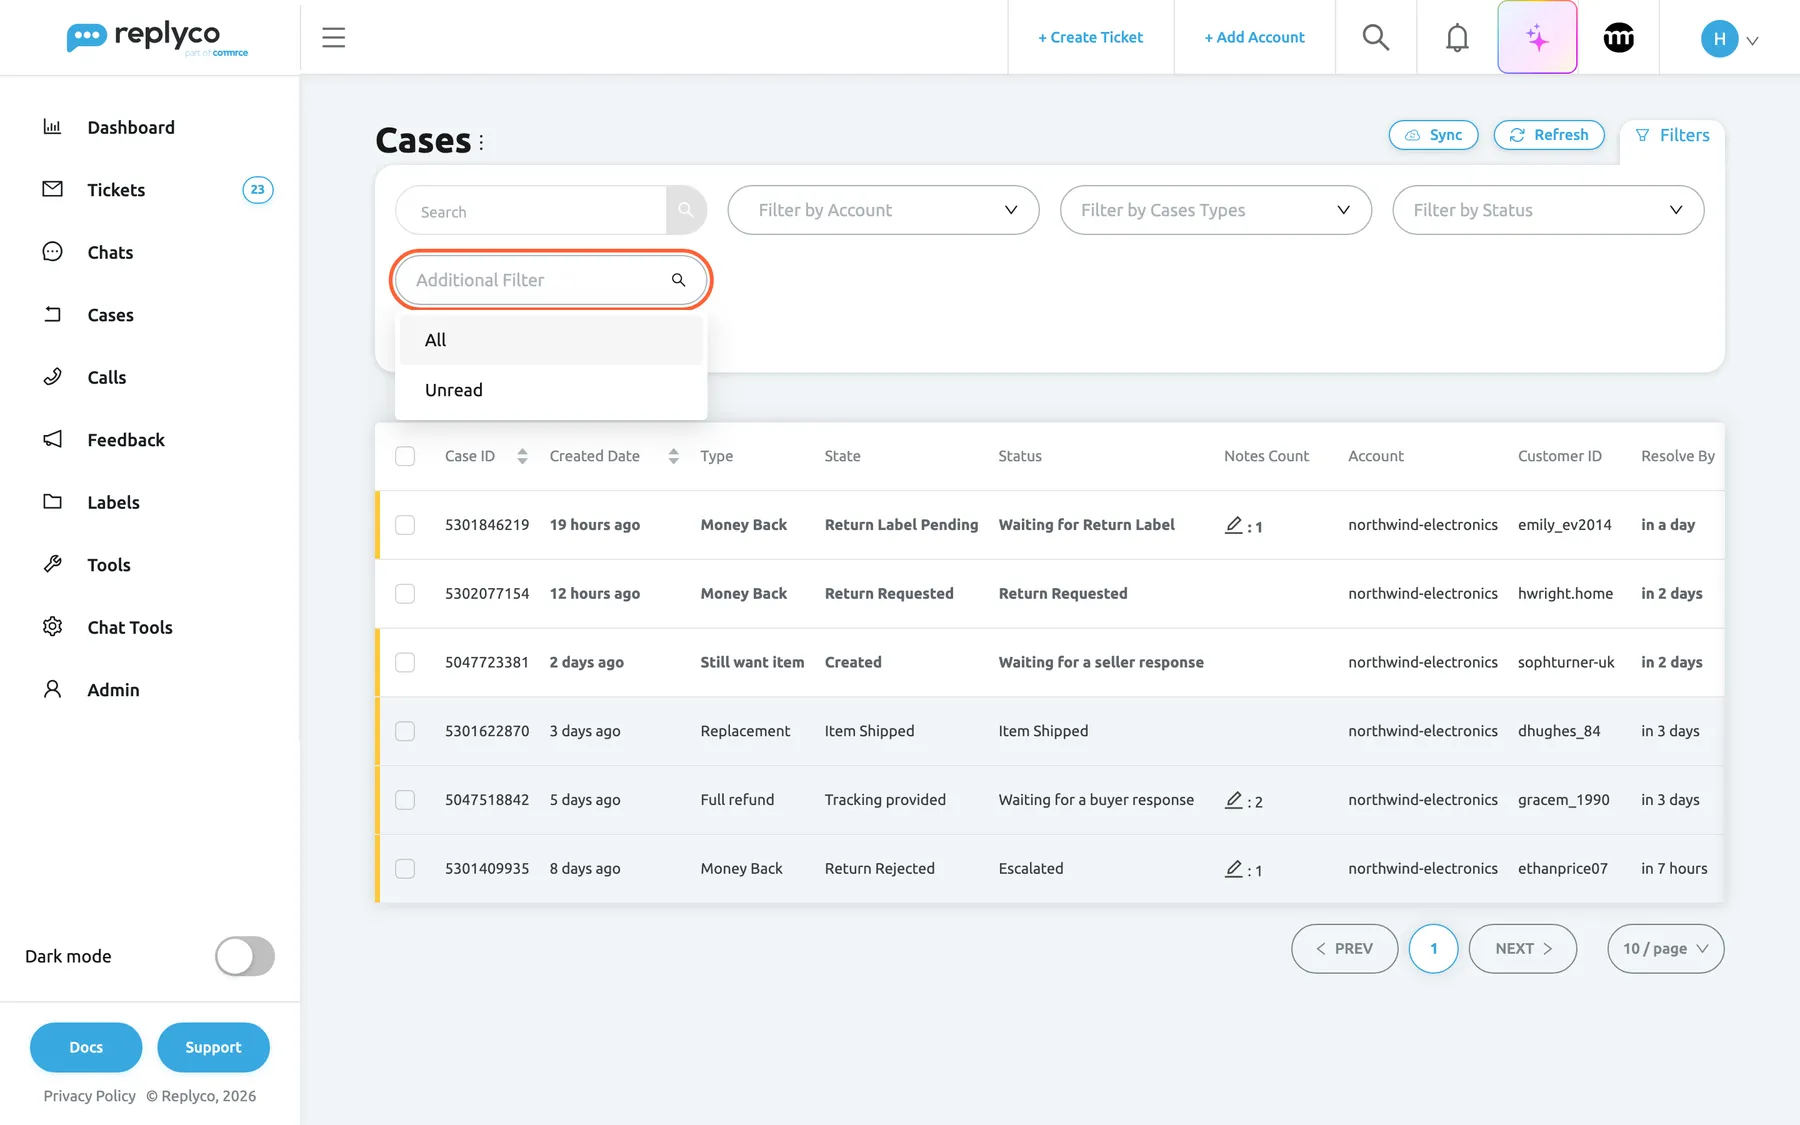Select checkbox for case 5047723381
The height and width of the screenshot is (1125, 1800).
pos(405,662)
